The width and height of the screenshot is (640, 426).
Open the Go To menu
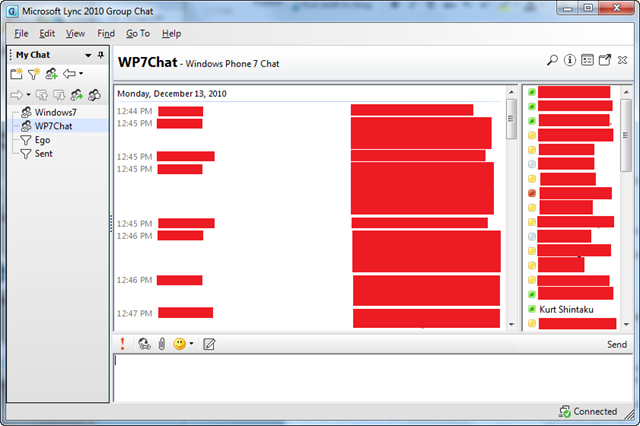coord(138,33)
